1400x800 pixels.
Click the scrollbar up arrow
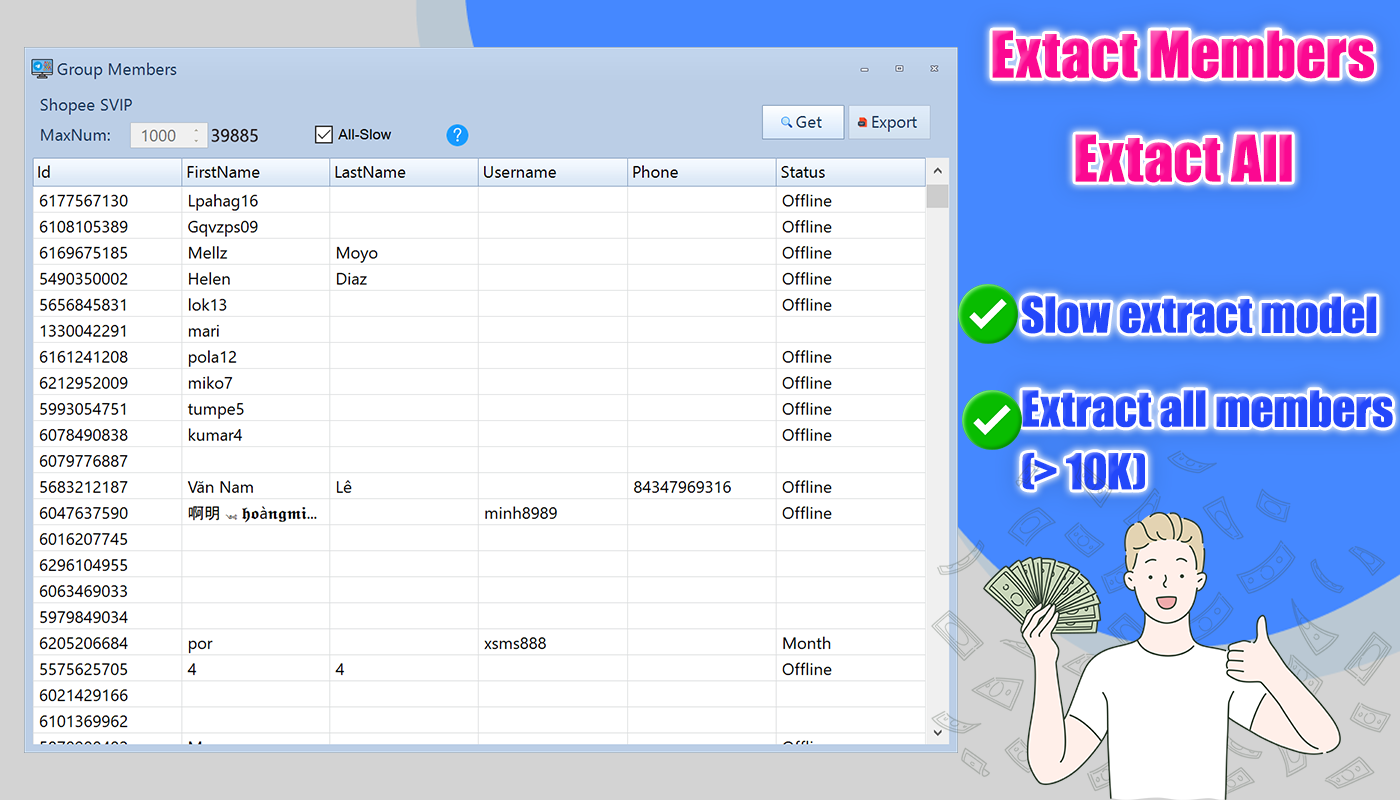[x=937, y=170]
